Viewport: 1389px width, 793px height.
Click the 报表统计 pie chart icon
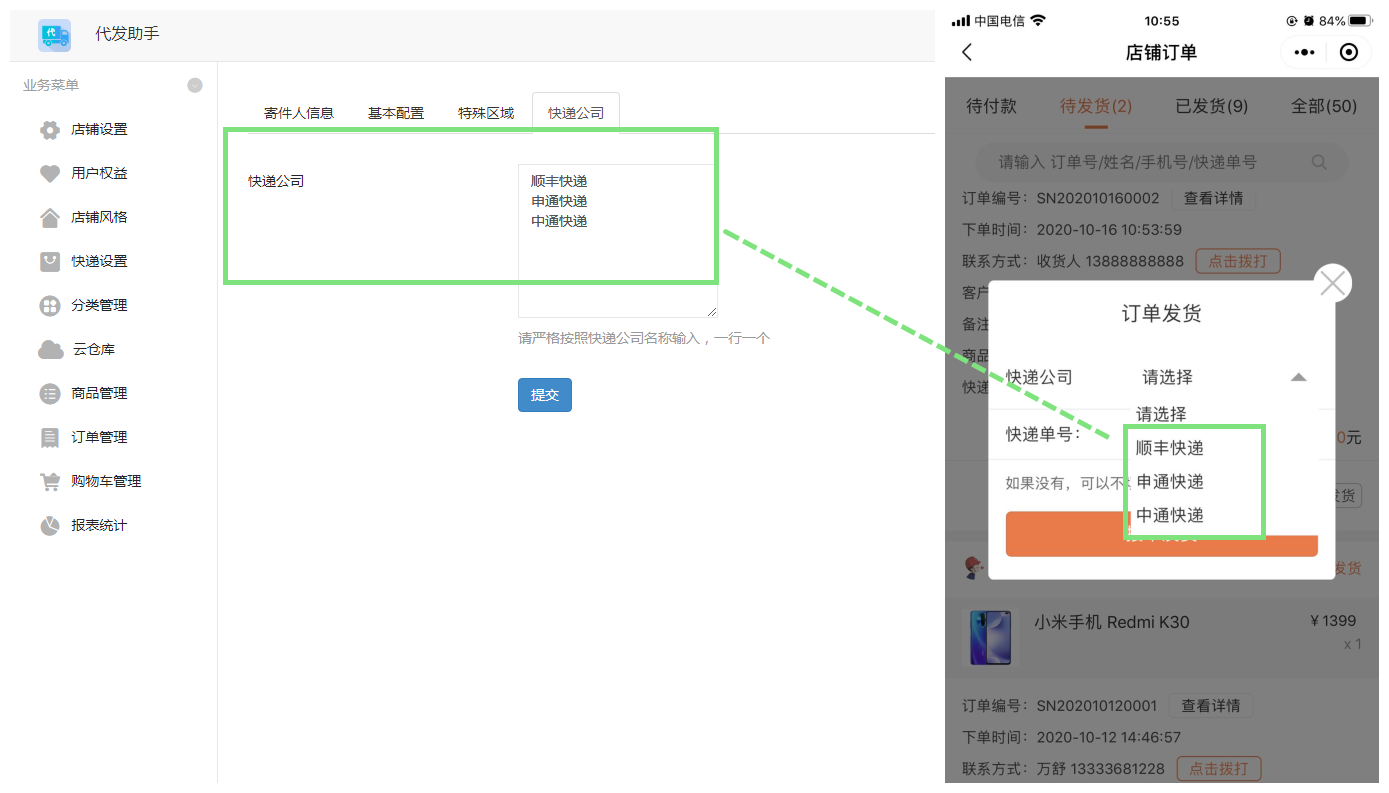coord(50,526)
